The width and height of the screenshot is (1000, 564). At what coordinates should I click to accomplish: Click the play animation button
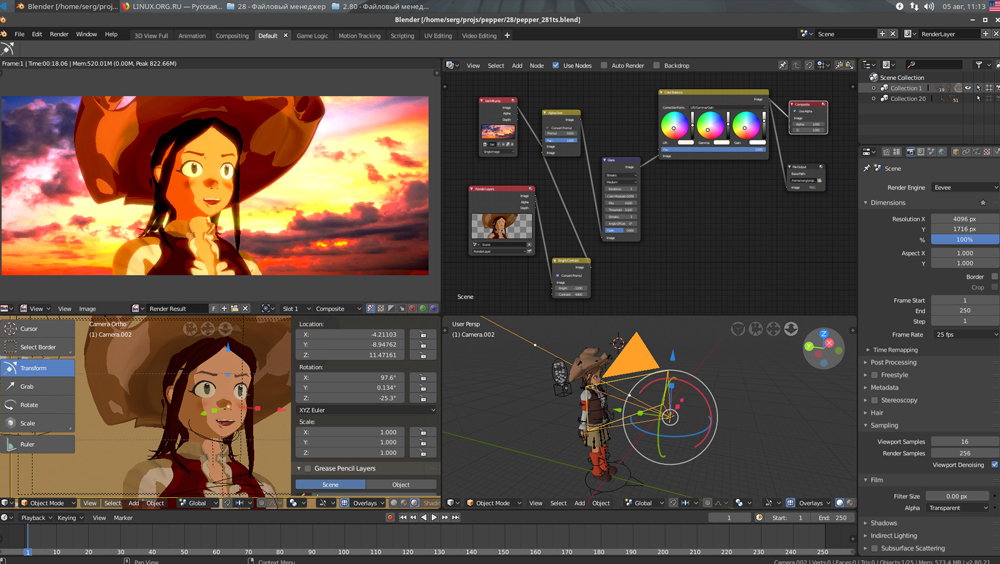pos(434,517)
